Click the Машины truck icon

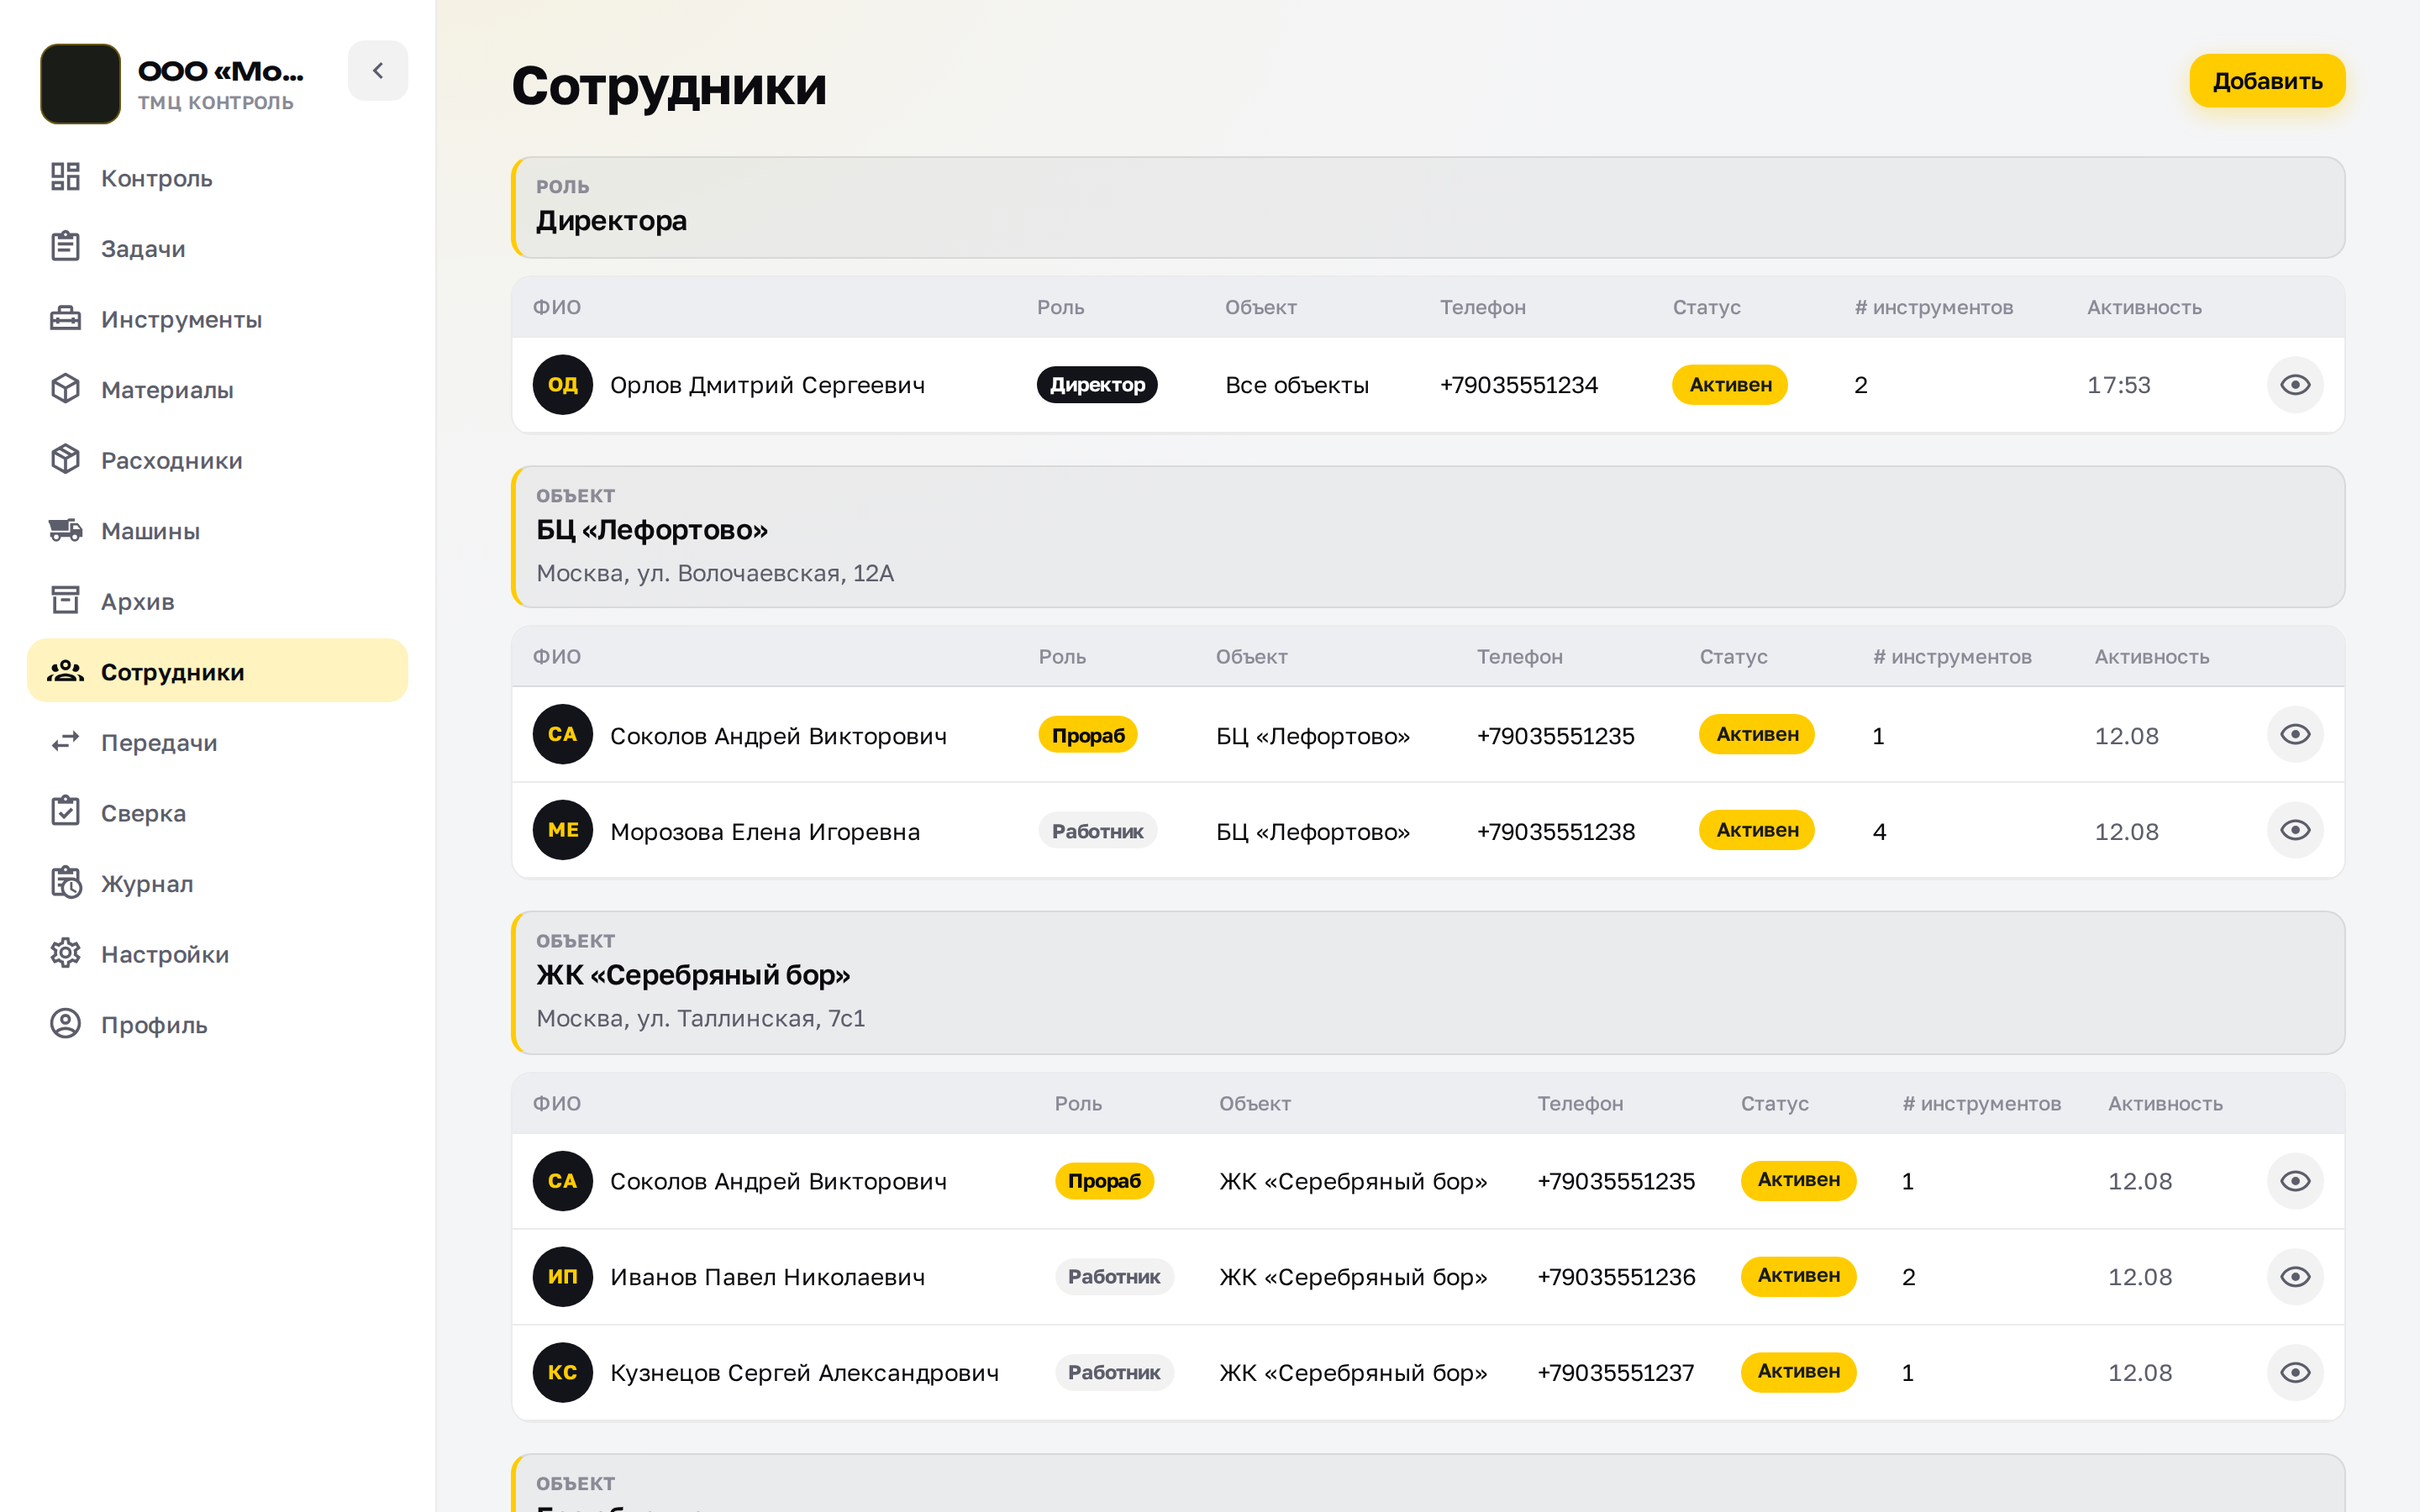click(65, 530)
